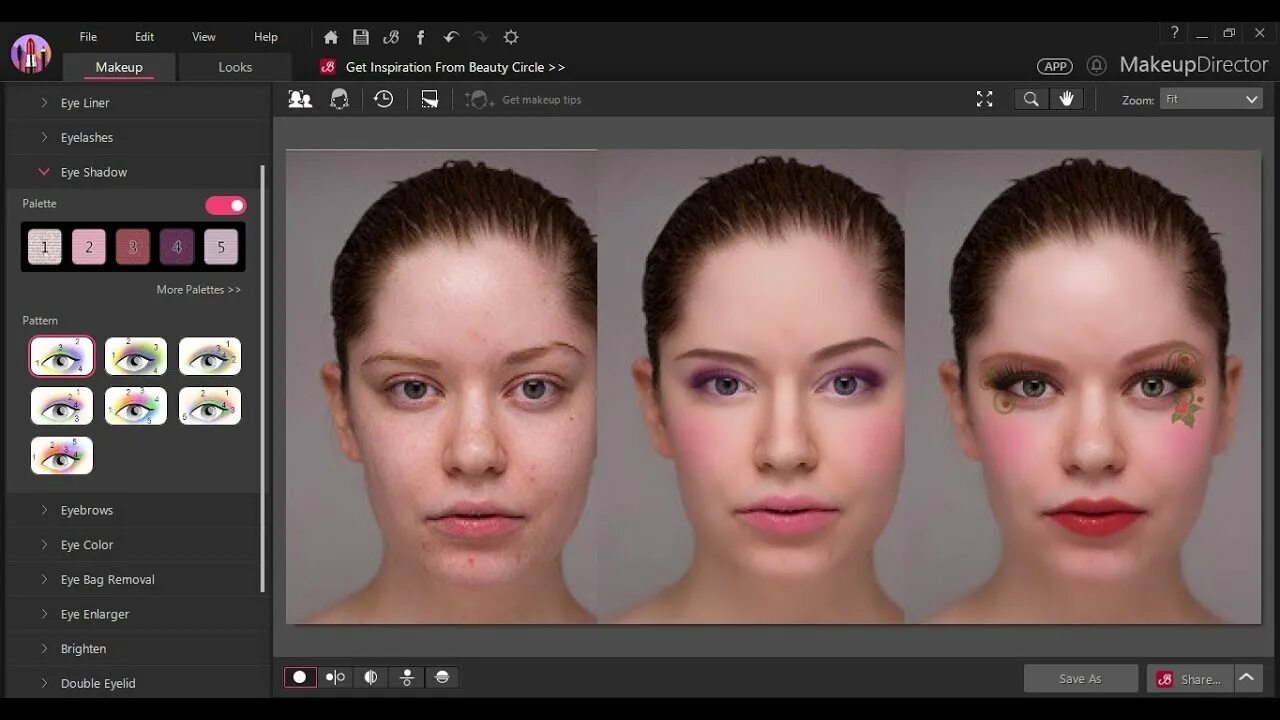Open preferences with the gear icon

point(511,37)
